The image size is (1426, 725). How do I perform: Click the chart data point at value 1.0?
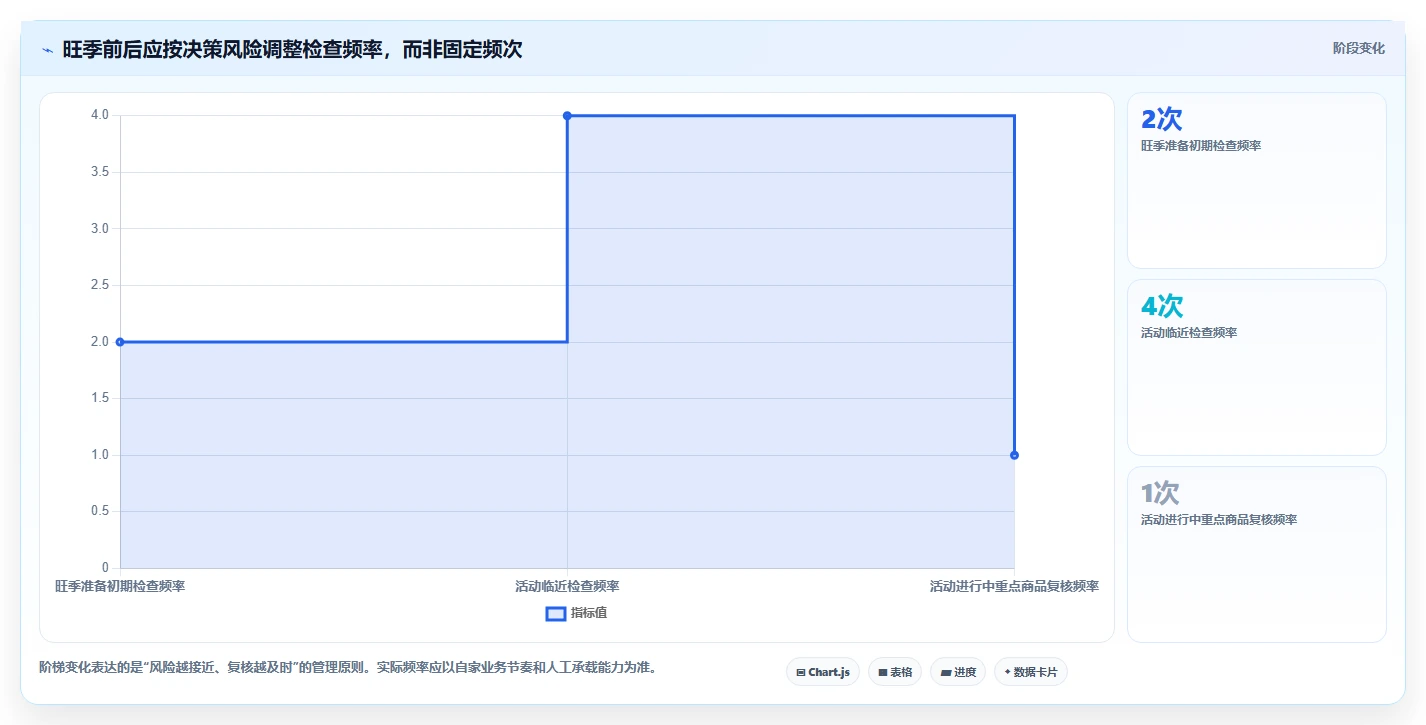click(x=1014, y=455)
